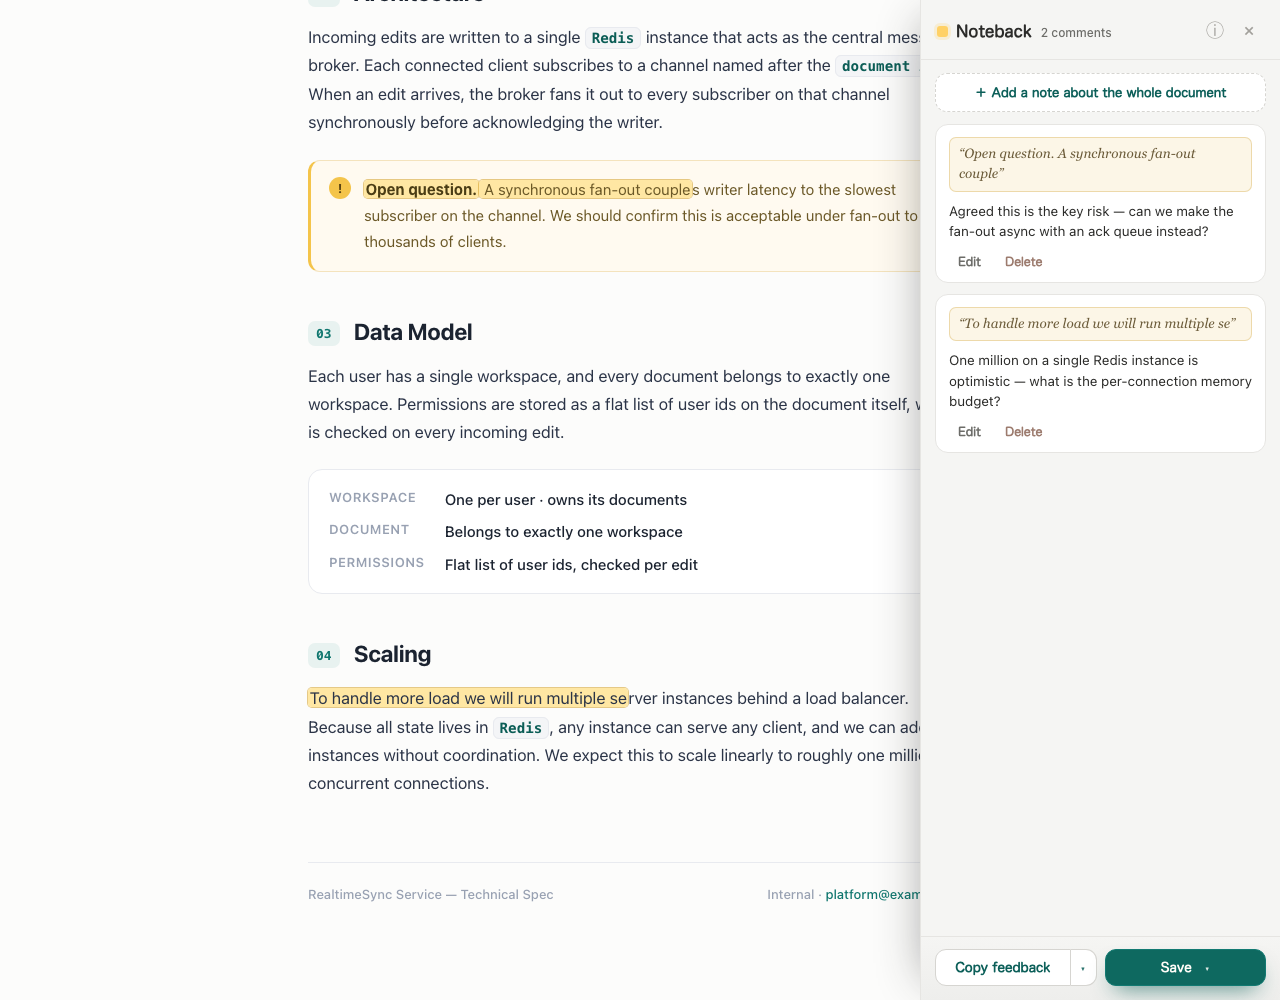Open the Copy feedback dropdown arrow
The height and width of the screenshot is (1000, 1280).
pyautogui.click(x=1083, y=968)
